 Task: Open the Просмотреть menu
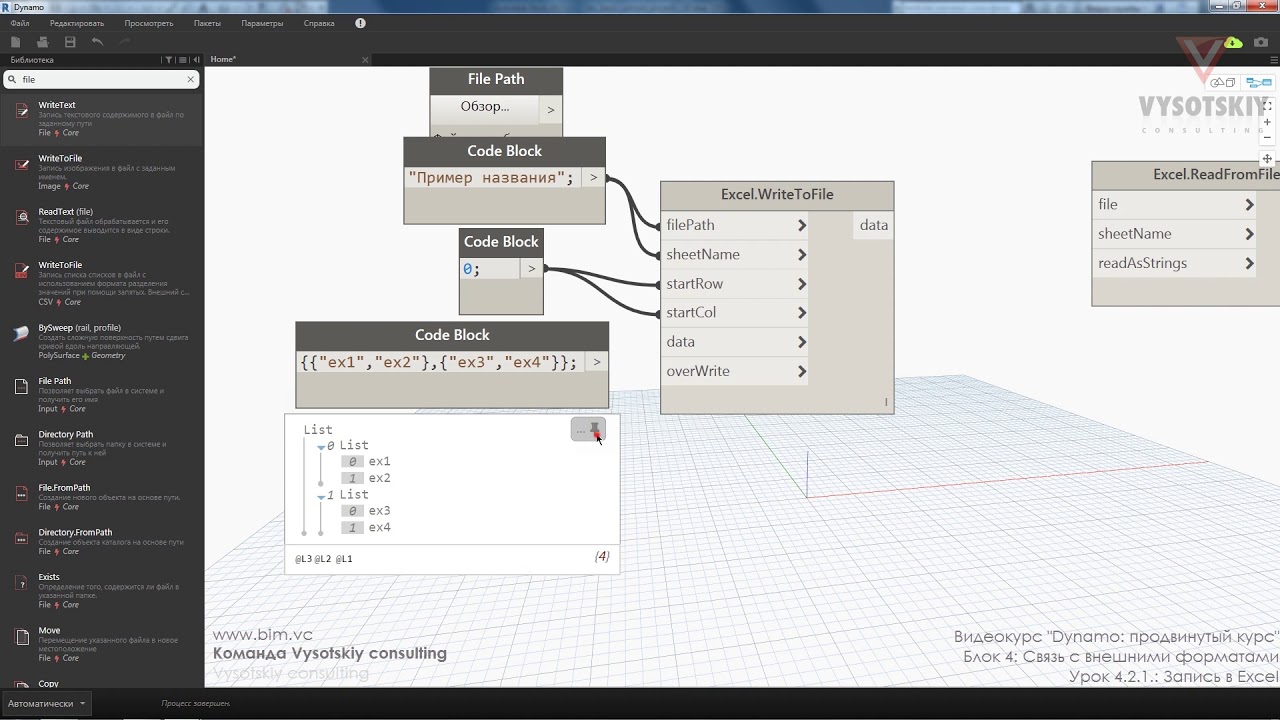pos(149,23)
